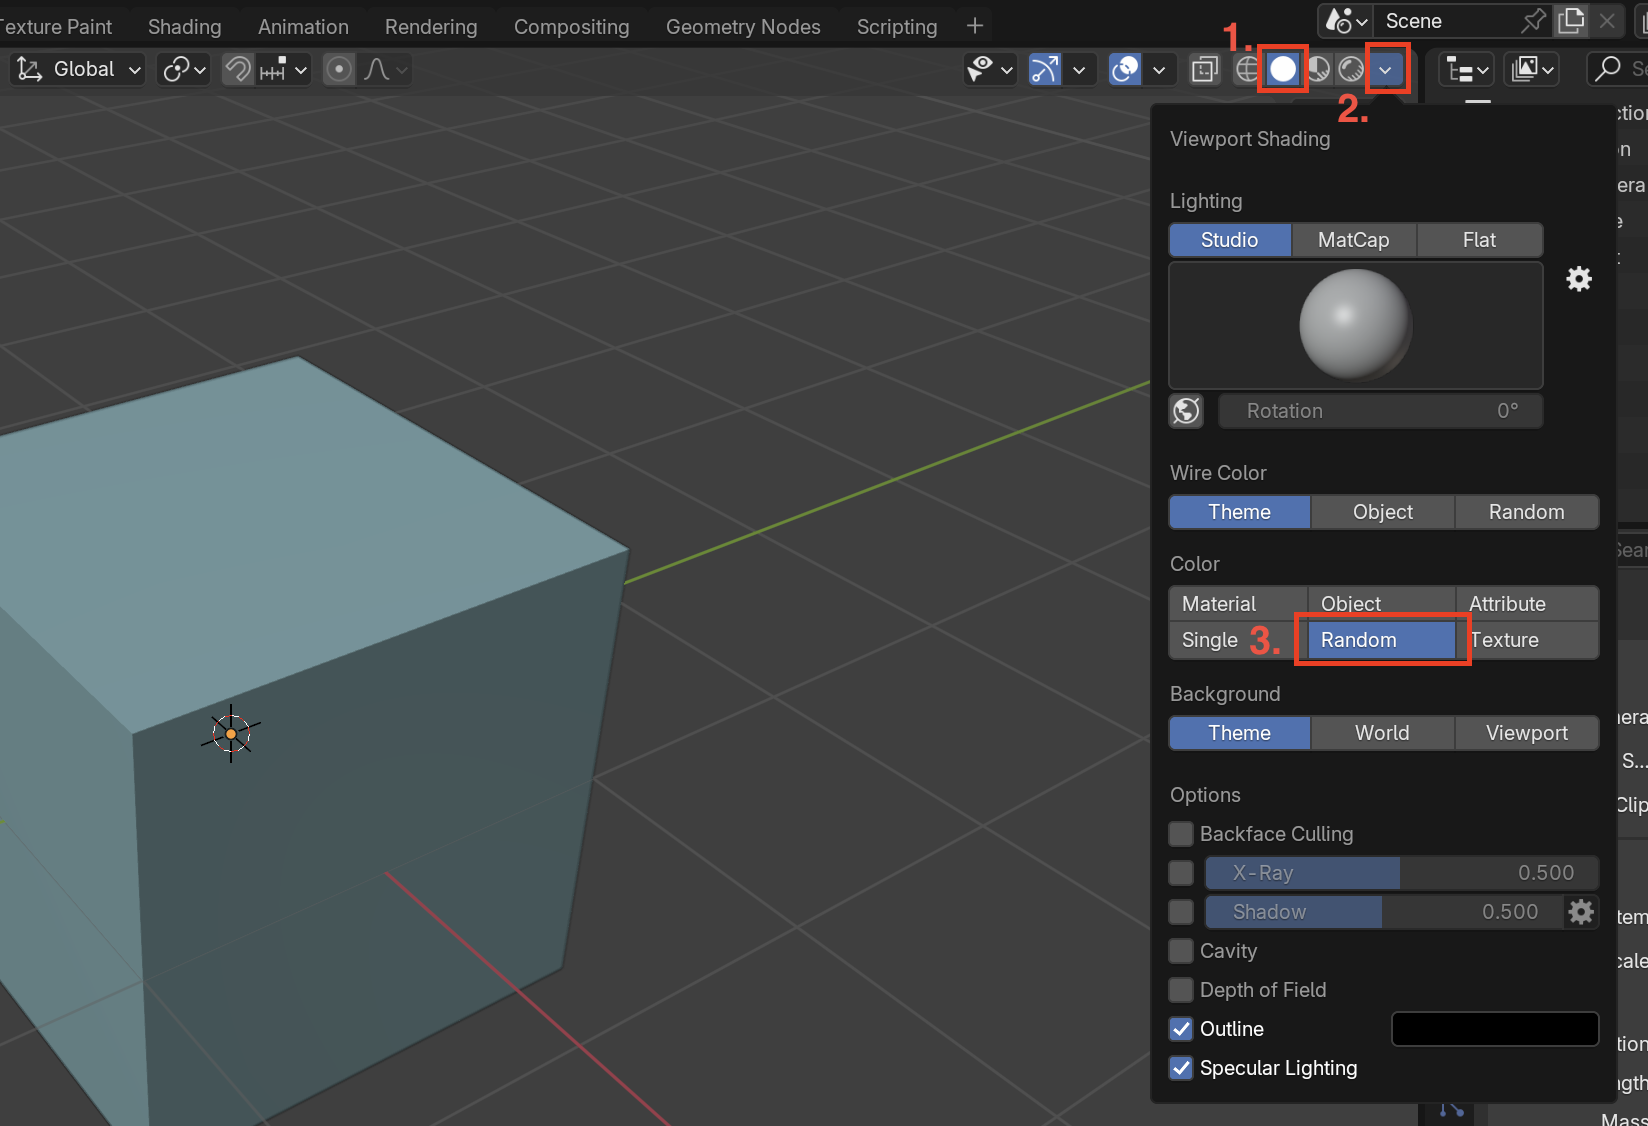Click the outliner search magnifier

pyautogui.click(x=1608, y=68)
